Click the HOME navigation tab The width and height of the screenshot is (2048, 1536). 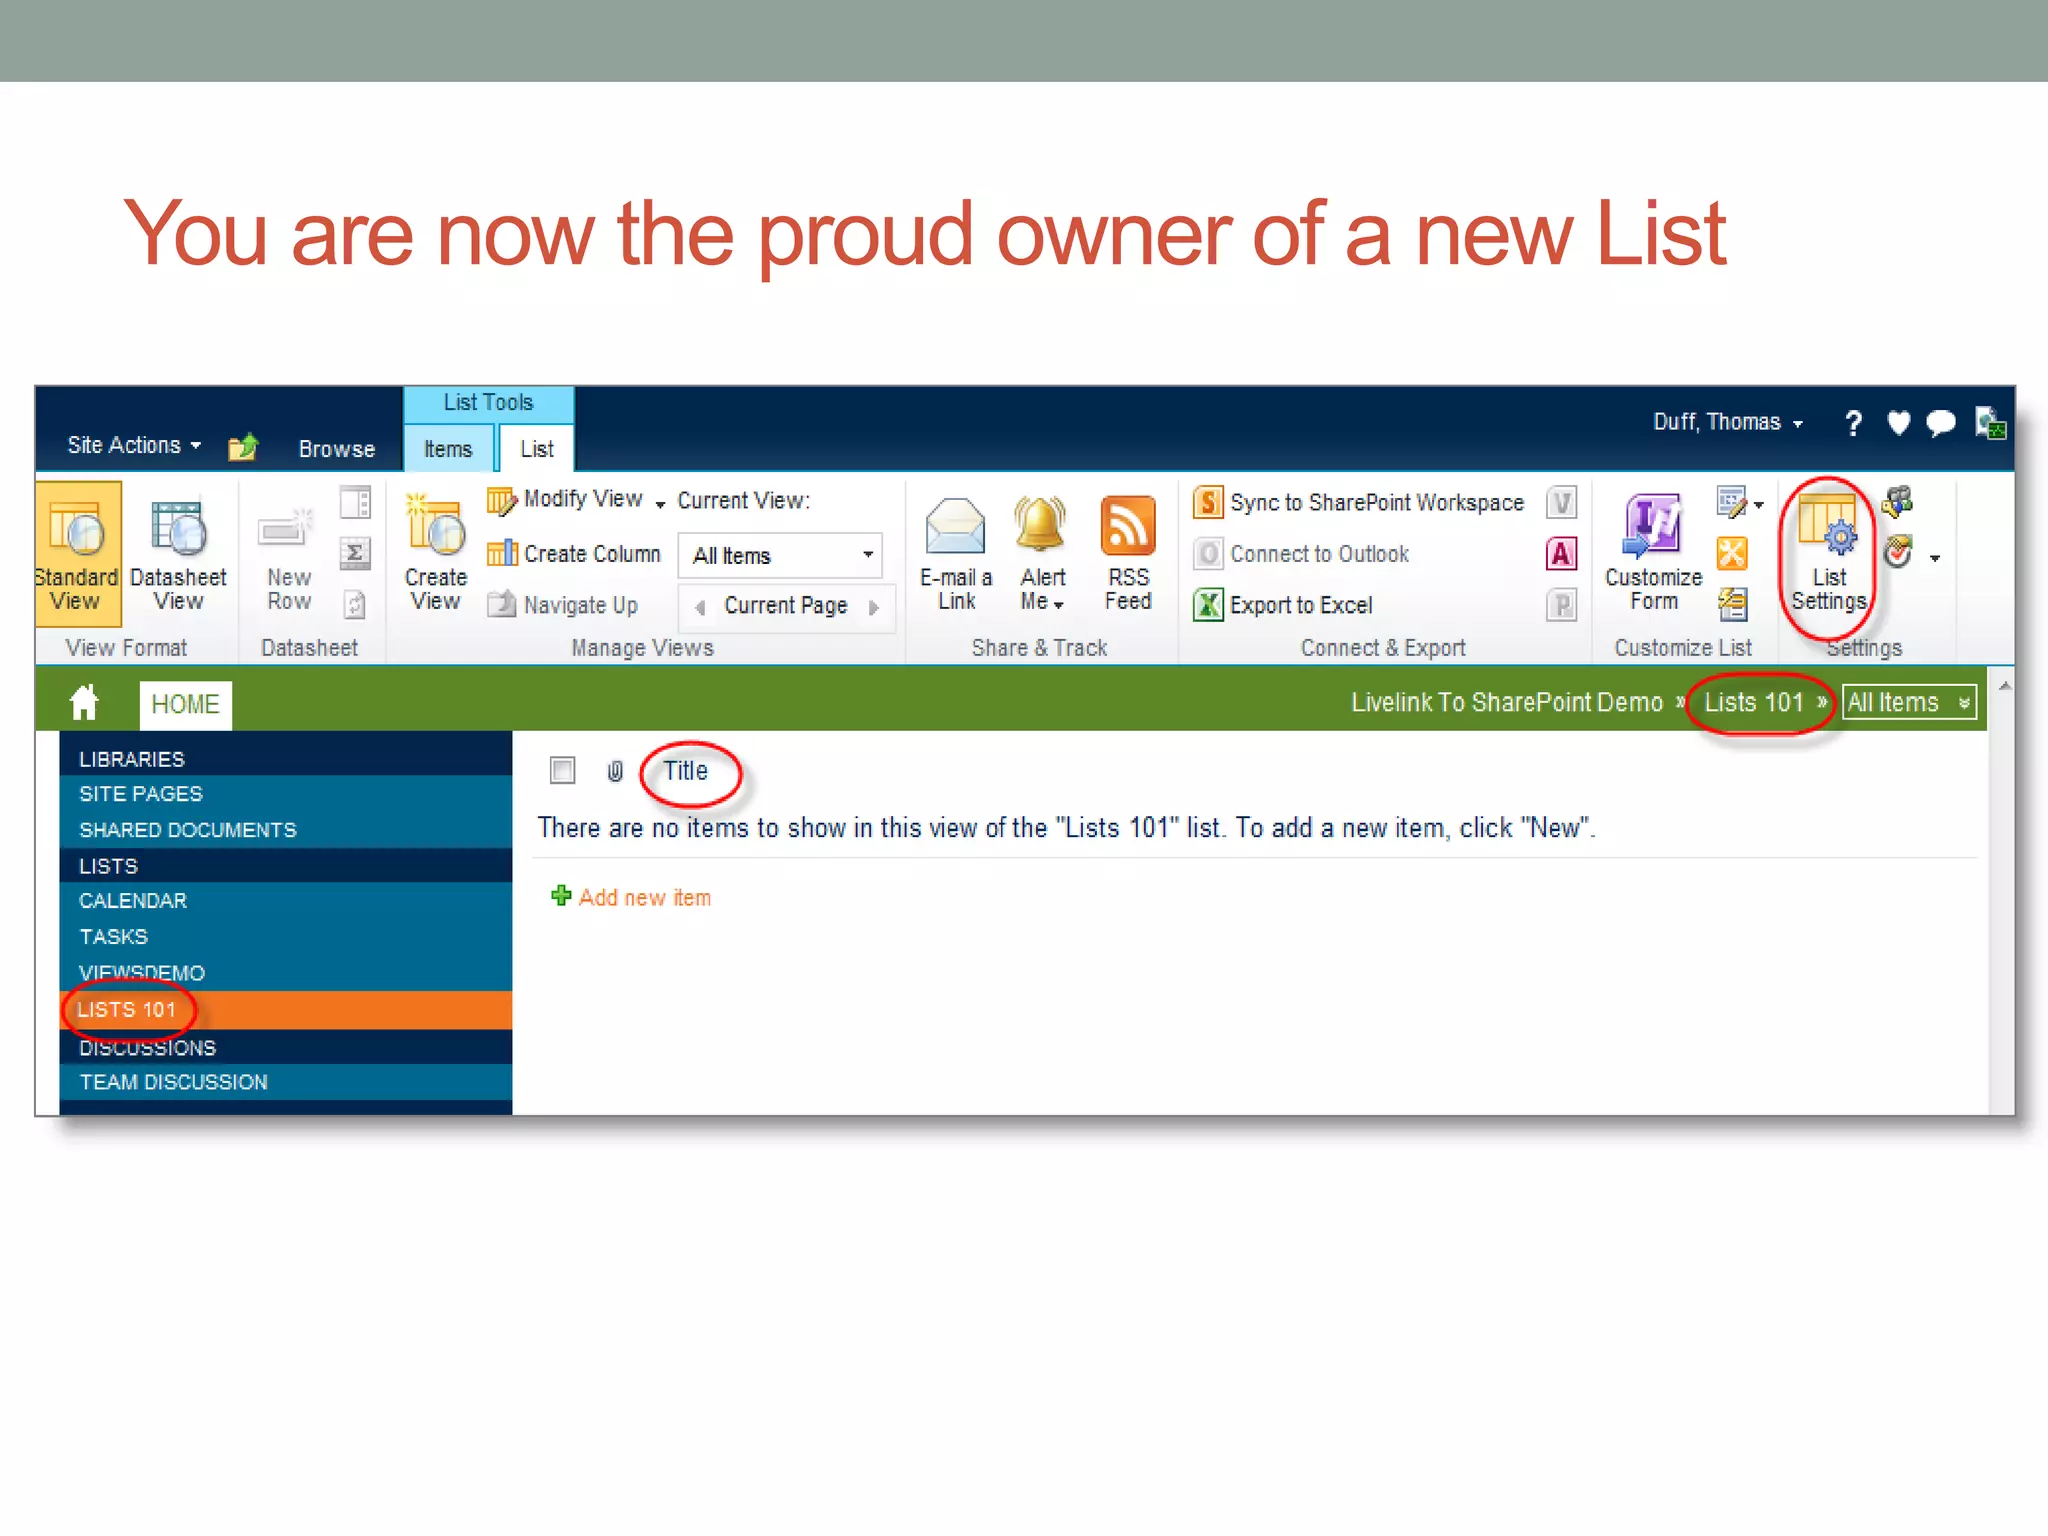[186, 704]
